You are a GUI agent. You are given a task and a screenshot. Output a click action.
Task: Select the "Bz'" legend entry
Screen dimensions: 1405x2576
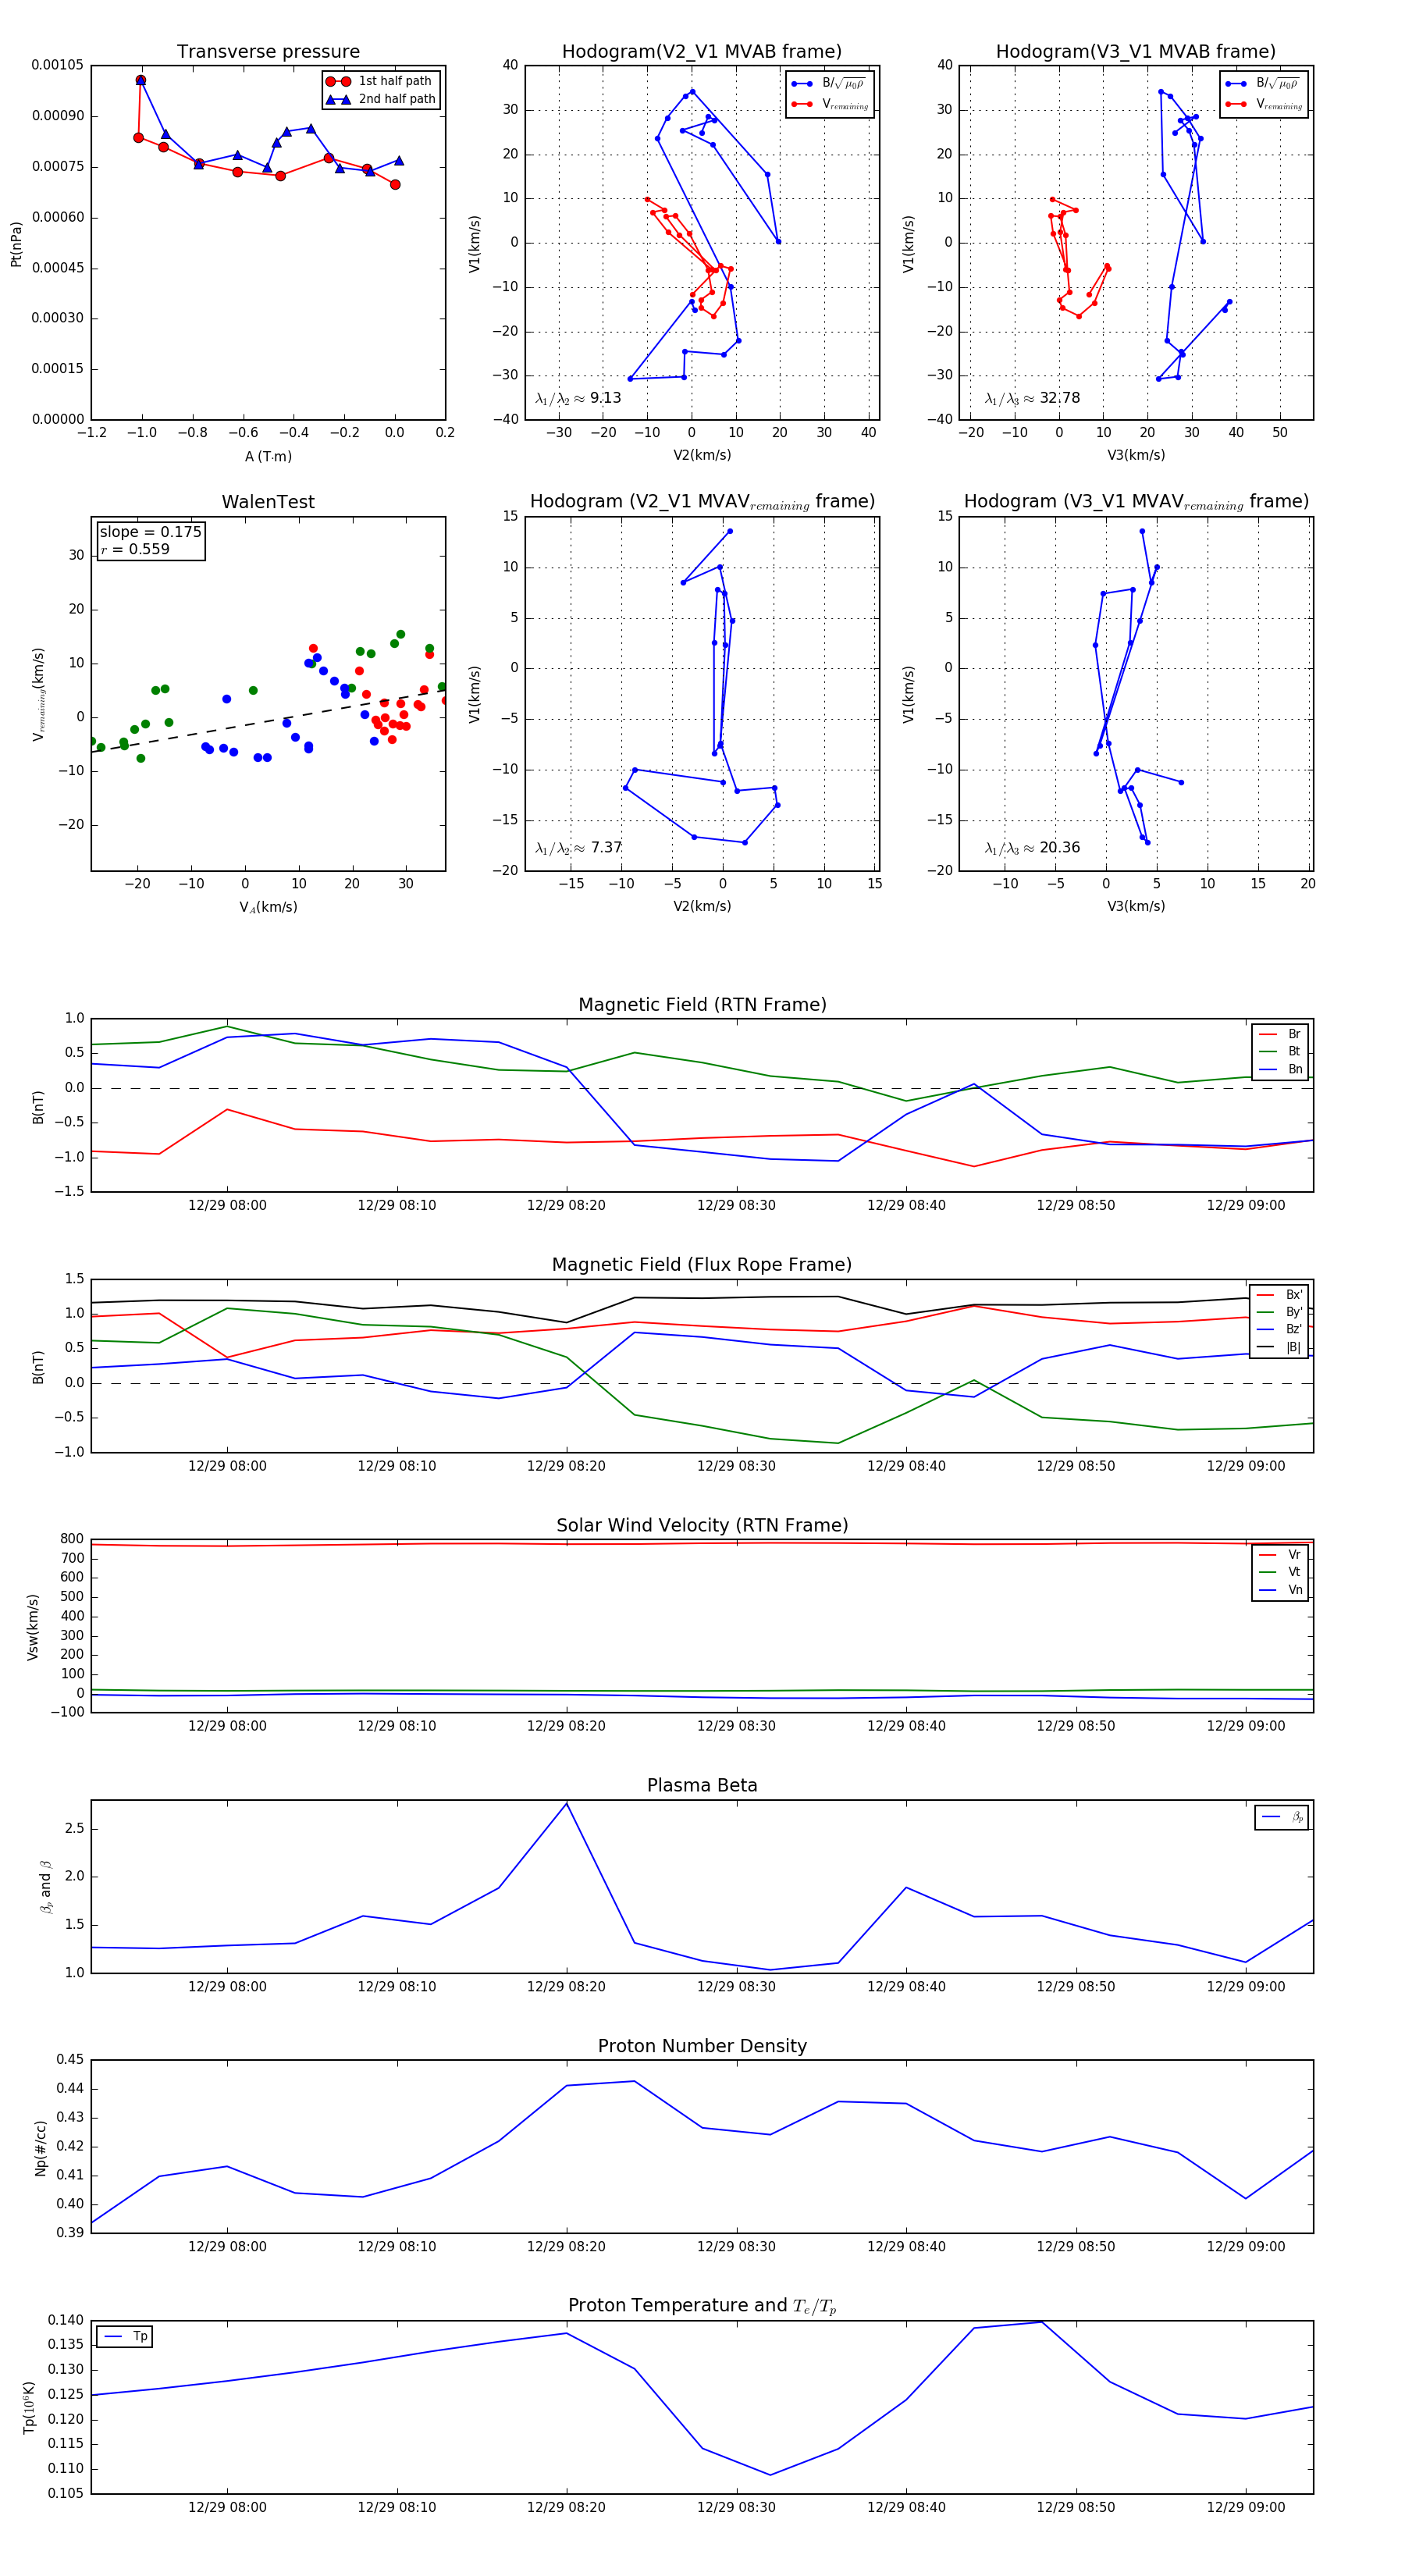click(x=1280, y=1330)
